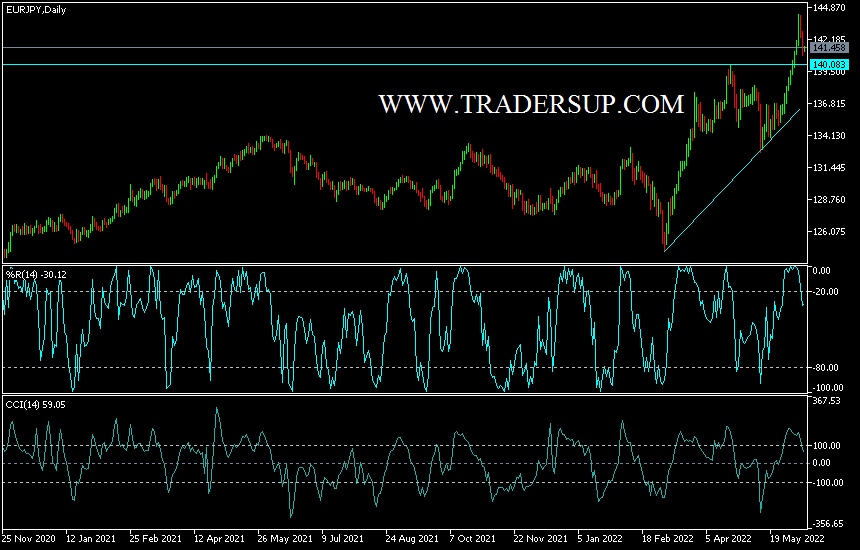Click the 24 Aug 2021 date label

click(x=412, y=538)
